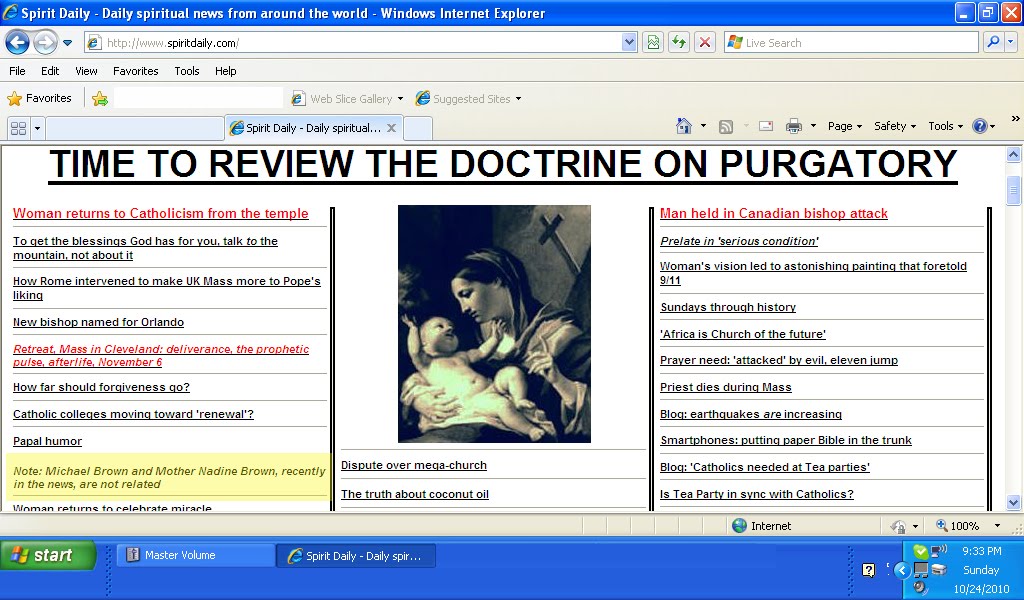Select Spirit Daily taskbar button

point(356,556)
